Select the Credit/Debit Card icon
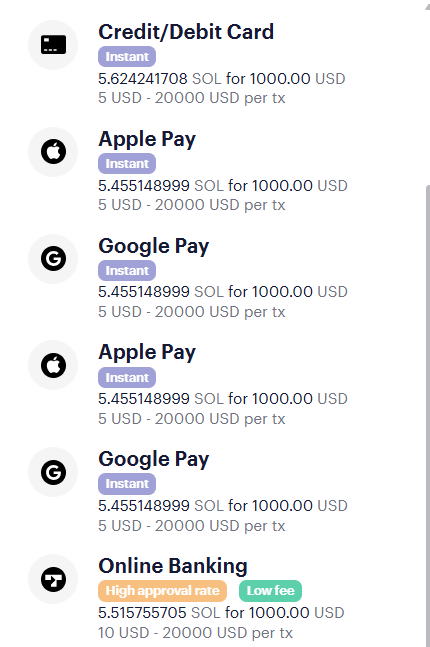This screenshot has height=647, width=430. click(53, 45)
